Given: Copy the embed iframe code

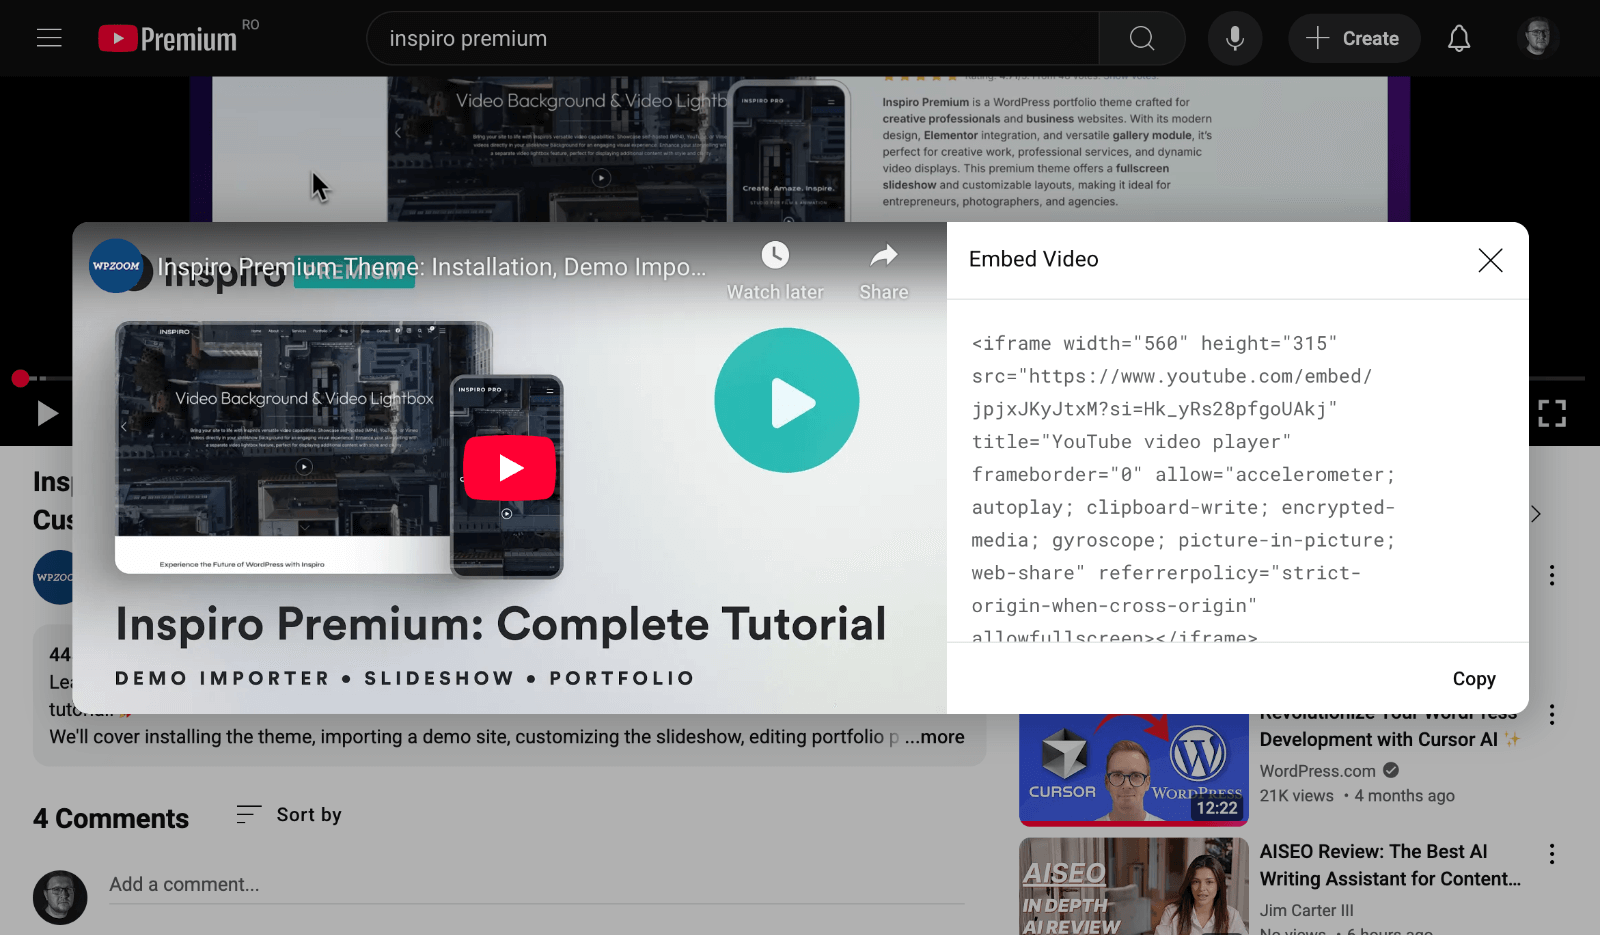Looking at the screenshot, I should (x=1473, y=679).
